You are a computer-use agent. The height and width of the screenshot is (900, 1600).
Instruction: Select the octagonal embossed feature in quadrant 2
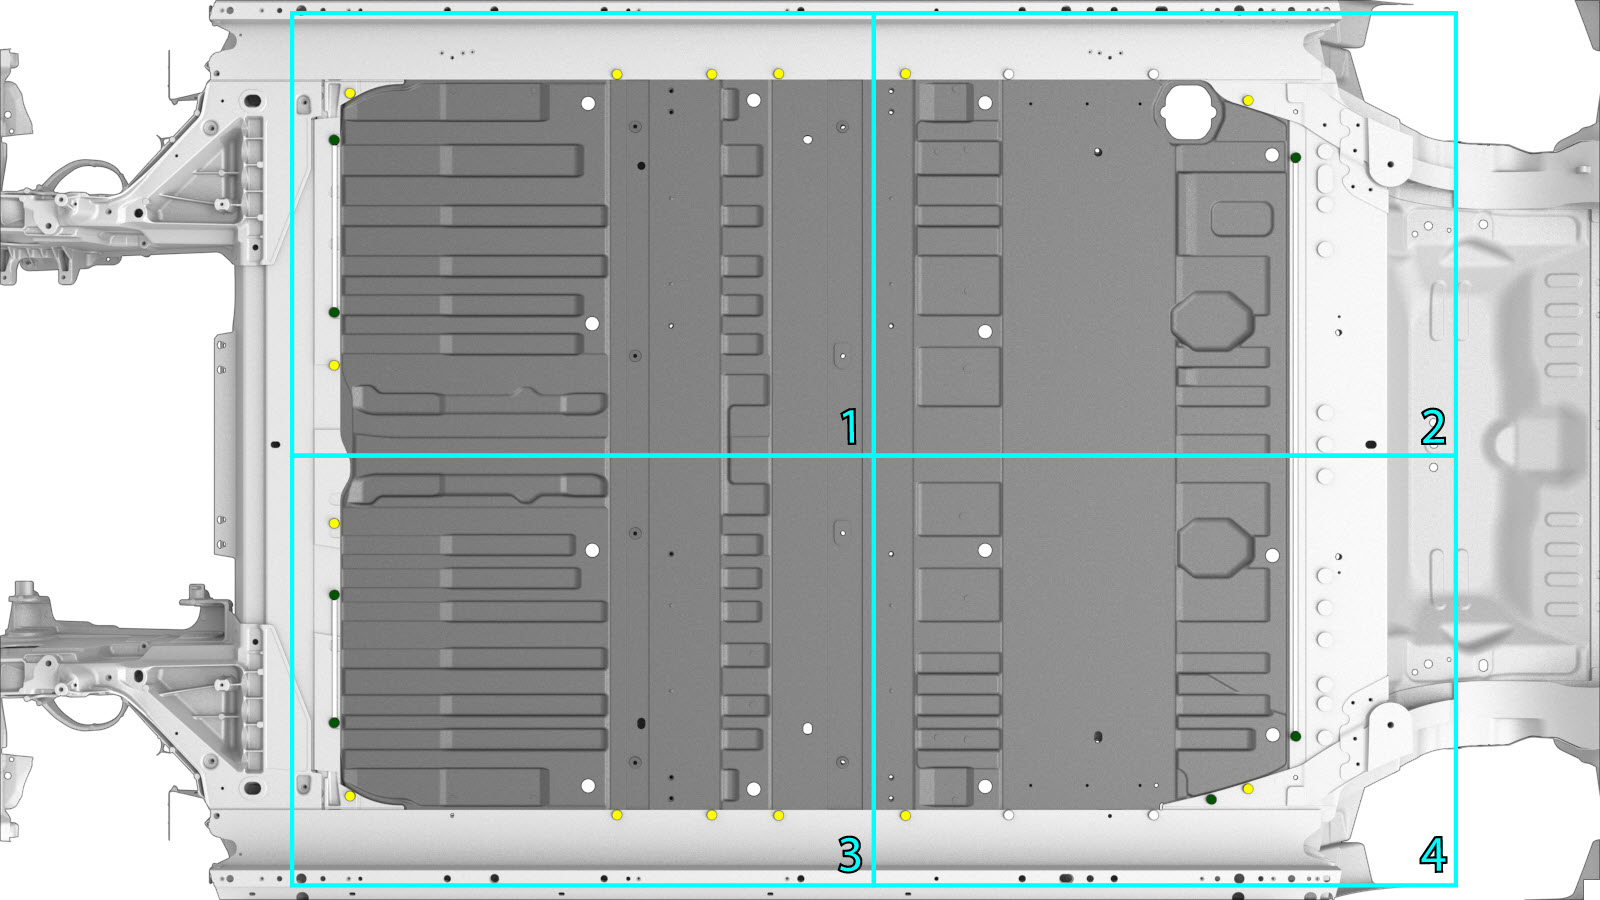click(1212, 320)
